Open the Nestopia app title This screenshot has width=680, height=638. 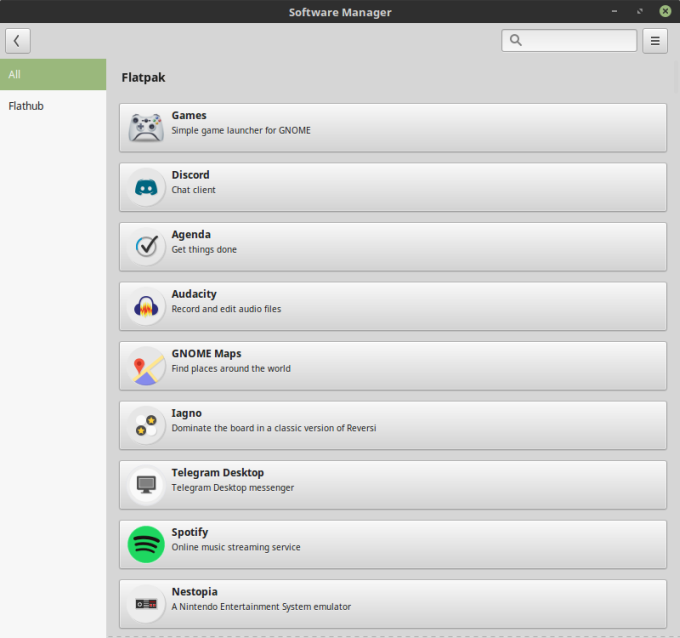tap(195, 592)
